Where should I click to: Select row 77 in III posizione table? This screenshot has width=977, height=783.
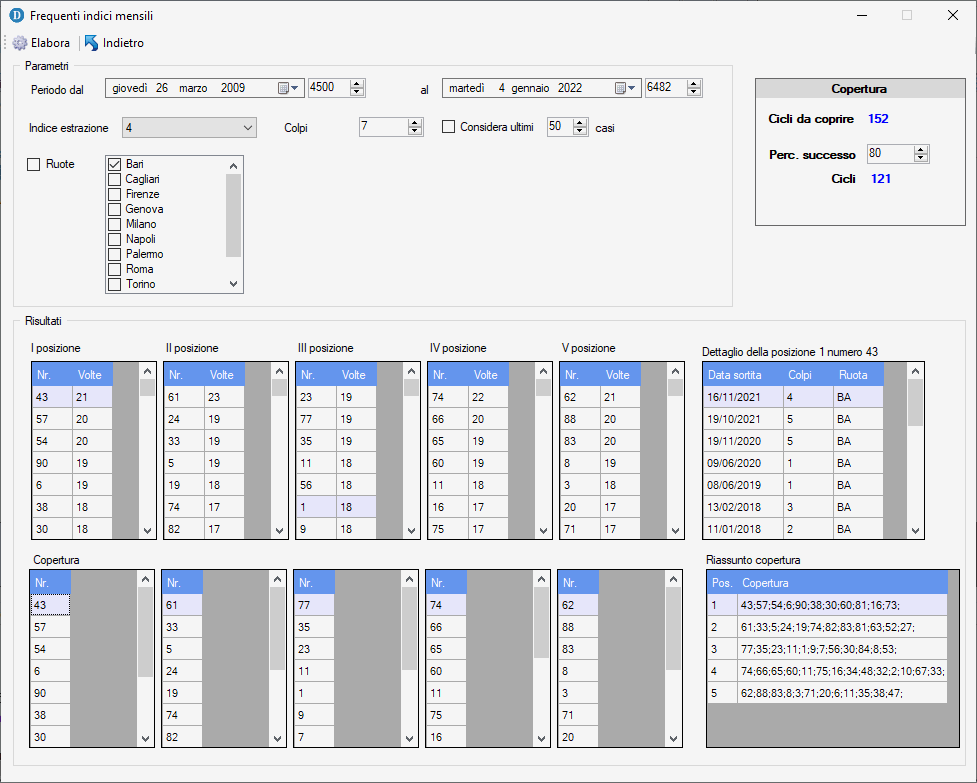336,419
